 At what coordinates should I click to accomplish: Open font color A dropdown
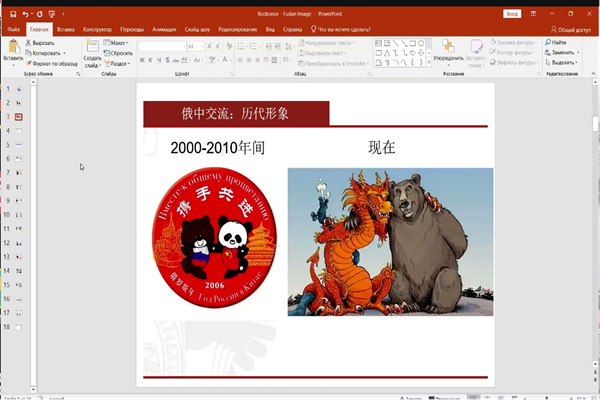(x=227, y=60)
